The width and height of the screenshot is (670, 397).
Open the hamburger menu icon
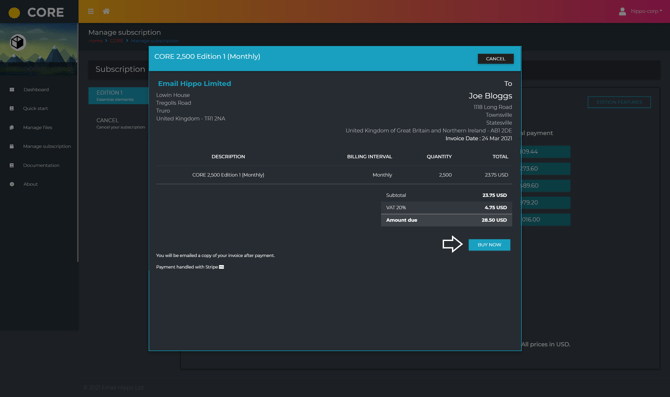pos(91,12)
